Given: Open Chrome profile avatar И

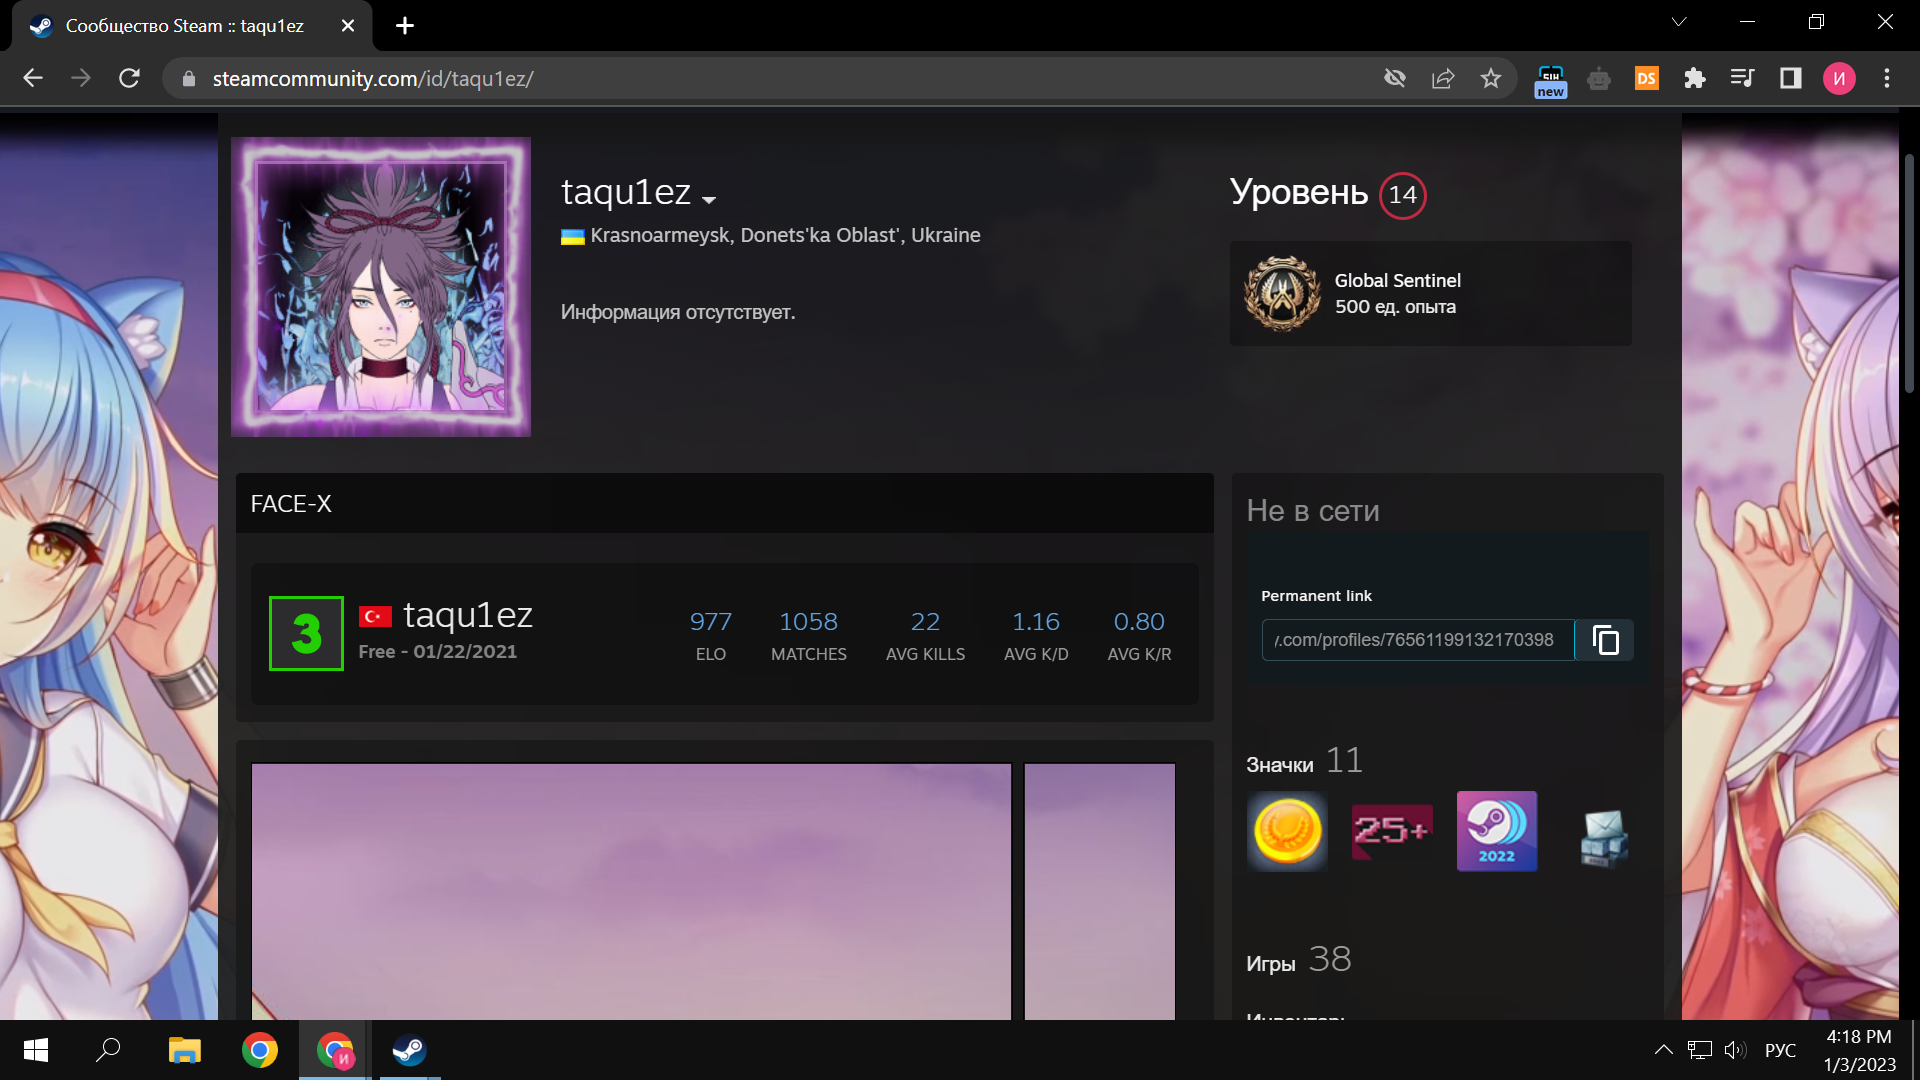Looking at the screenshot, I should coord(1839,78).
